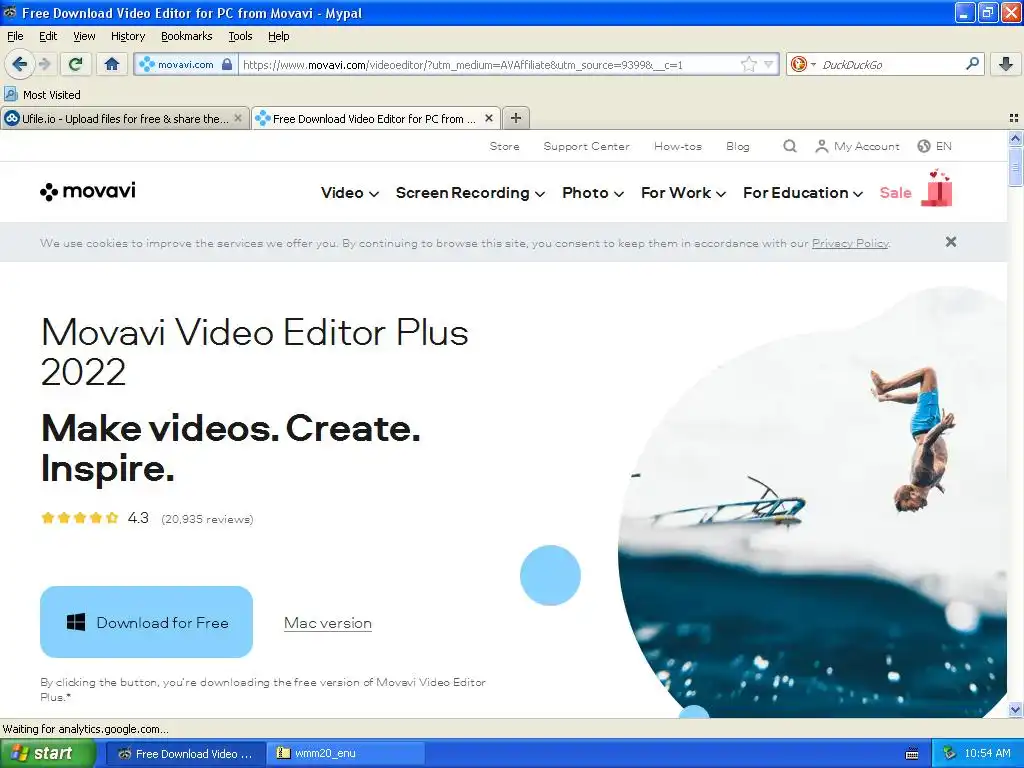Expand the For Work navigation dropdown
The width and height of the screenshot is (1024, 768).
click(x=683, y=193)
